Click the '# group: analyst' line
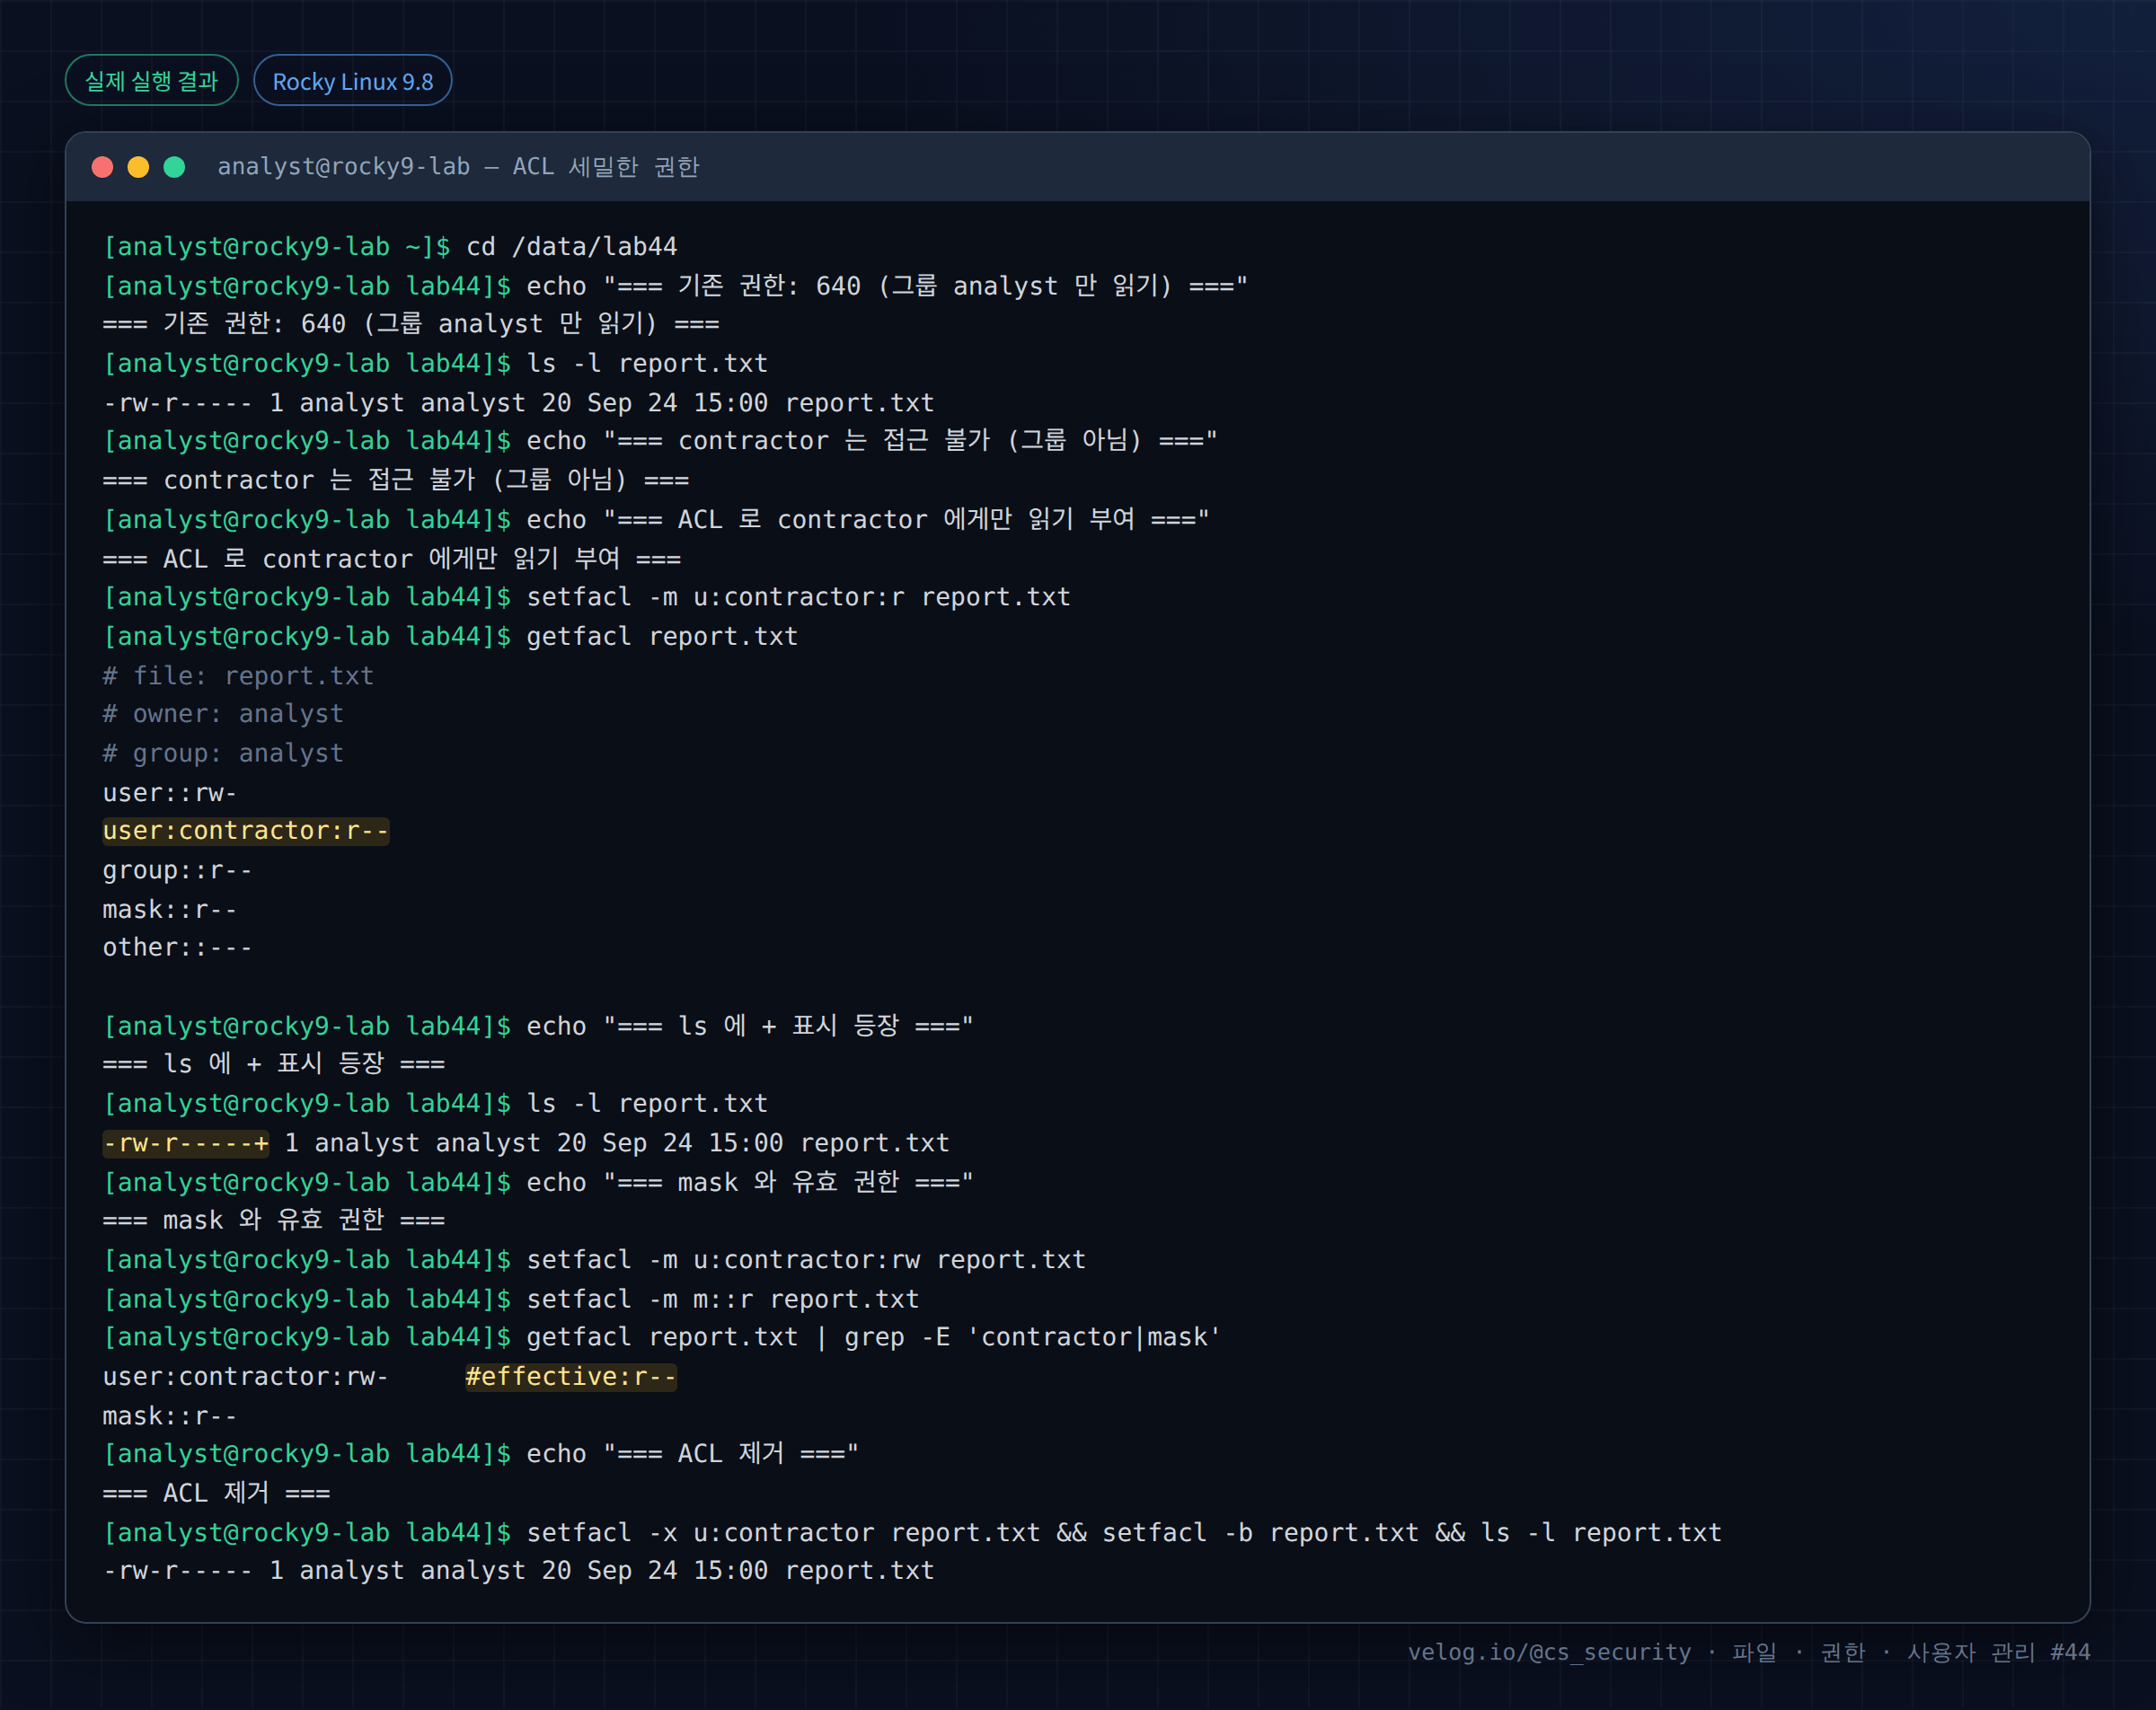The height and width of the screenshot is (1710, 2156). (x=223, y=753)
